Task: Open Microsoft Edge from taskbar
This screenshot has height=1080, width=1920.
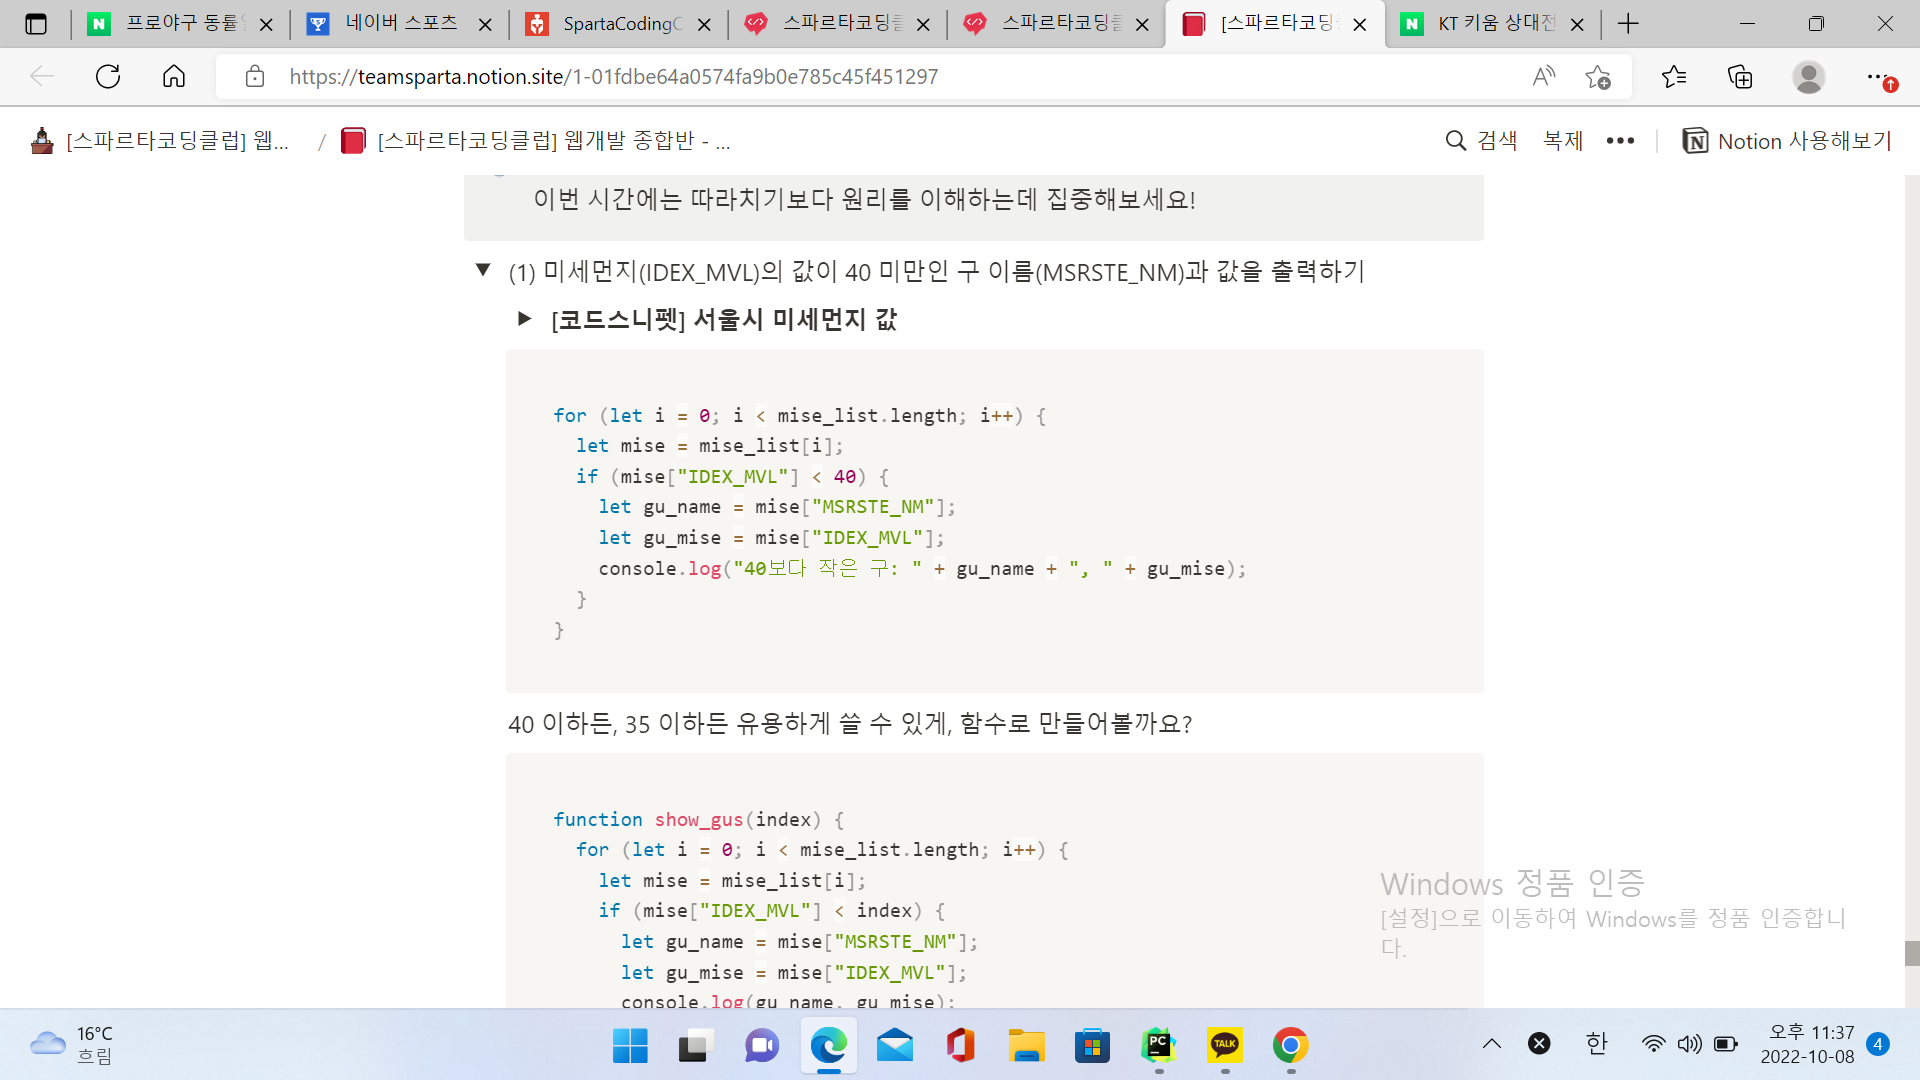Action: point(828,1046)
